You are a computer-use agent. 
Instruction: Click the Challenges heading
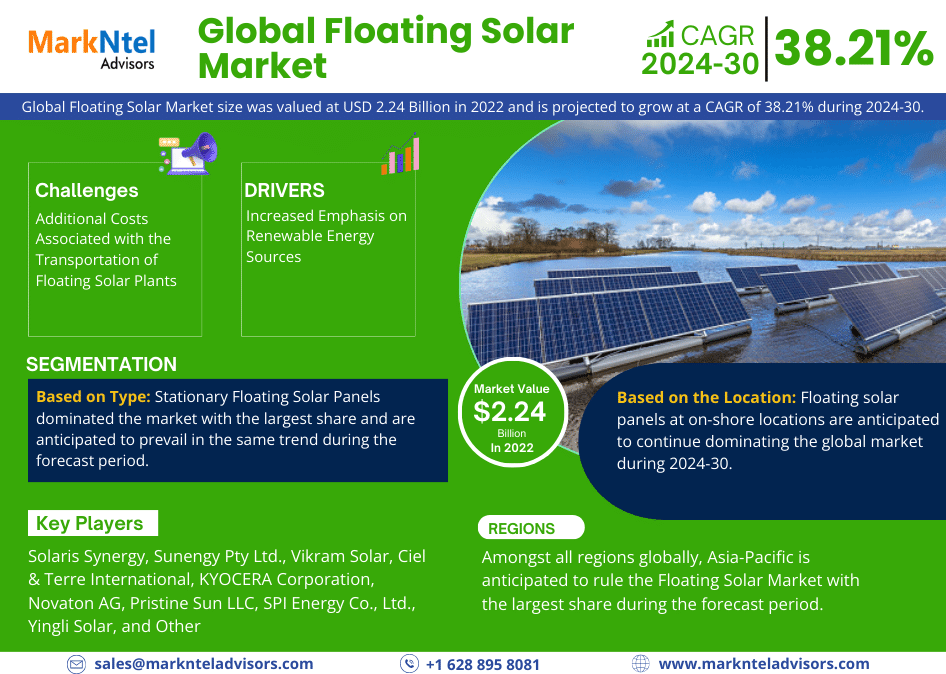[x=87, y=191]
